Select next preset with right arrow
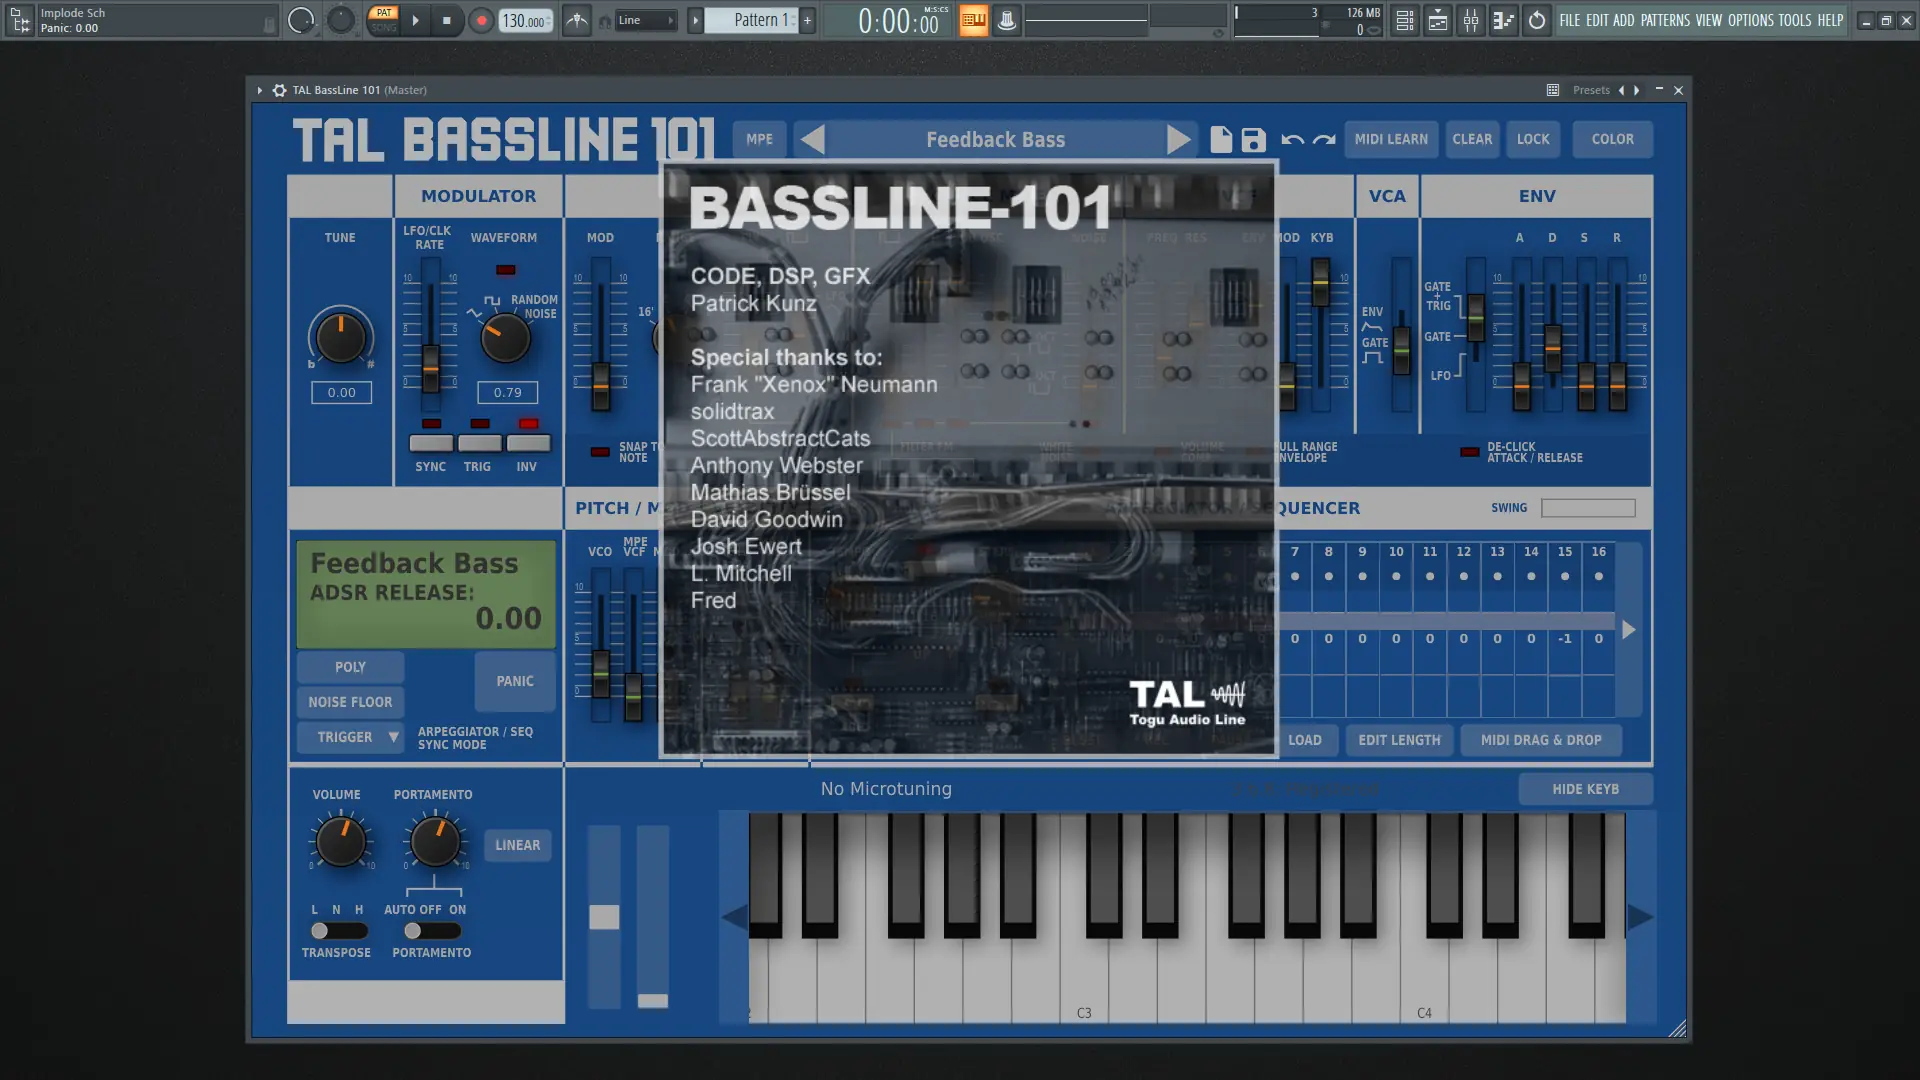Screen dimensions: 1920x1080 pos(1178,140)
